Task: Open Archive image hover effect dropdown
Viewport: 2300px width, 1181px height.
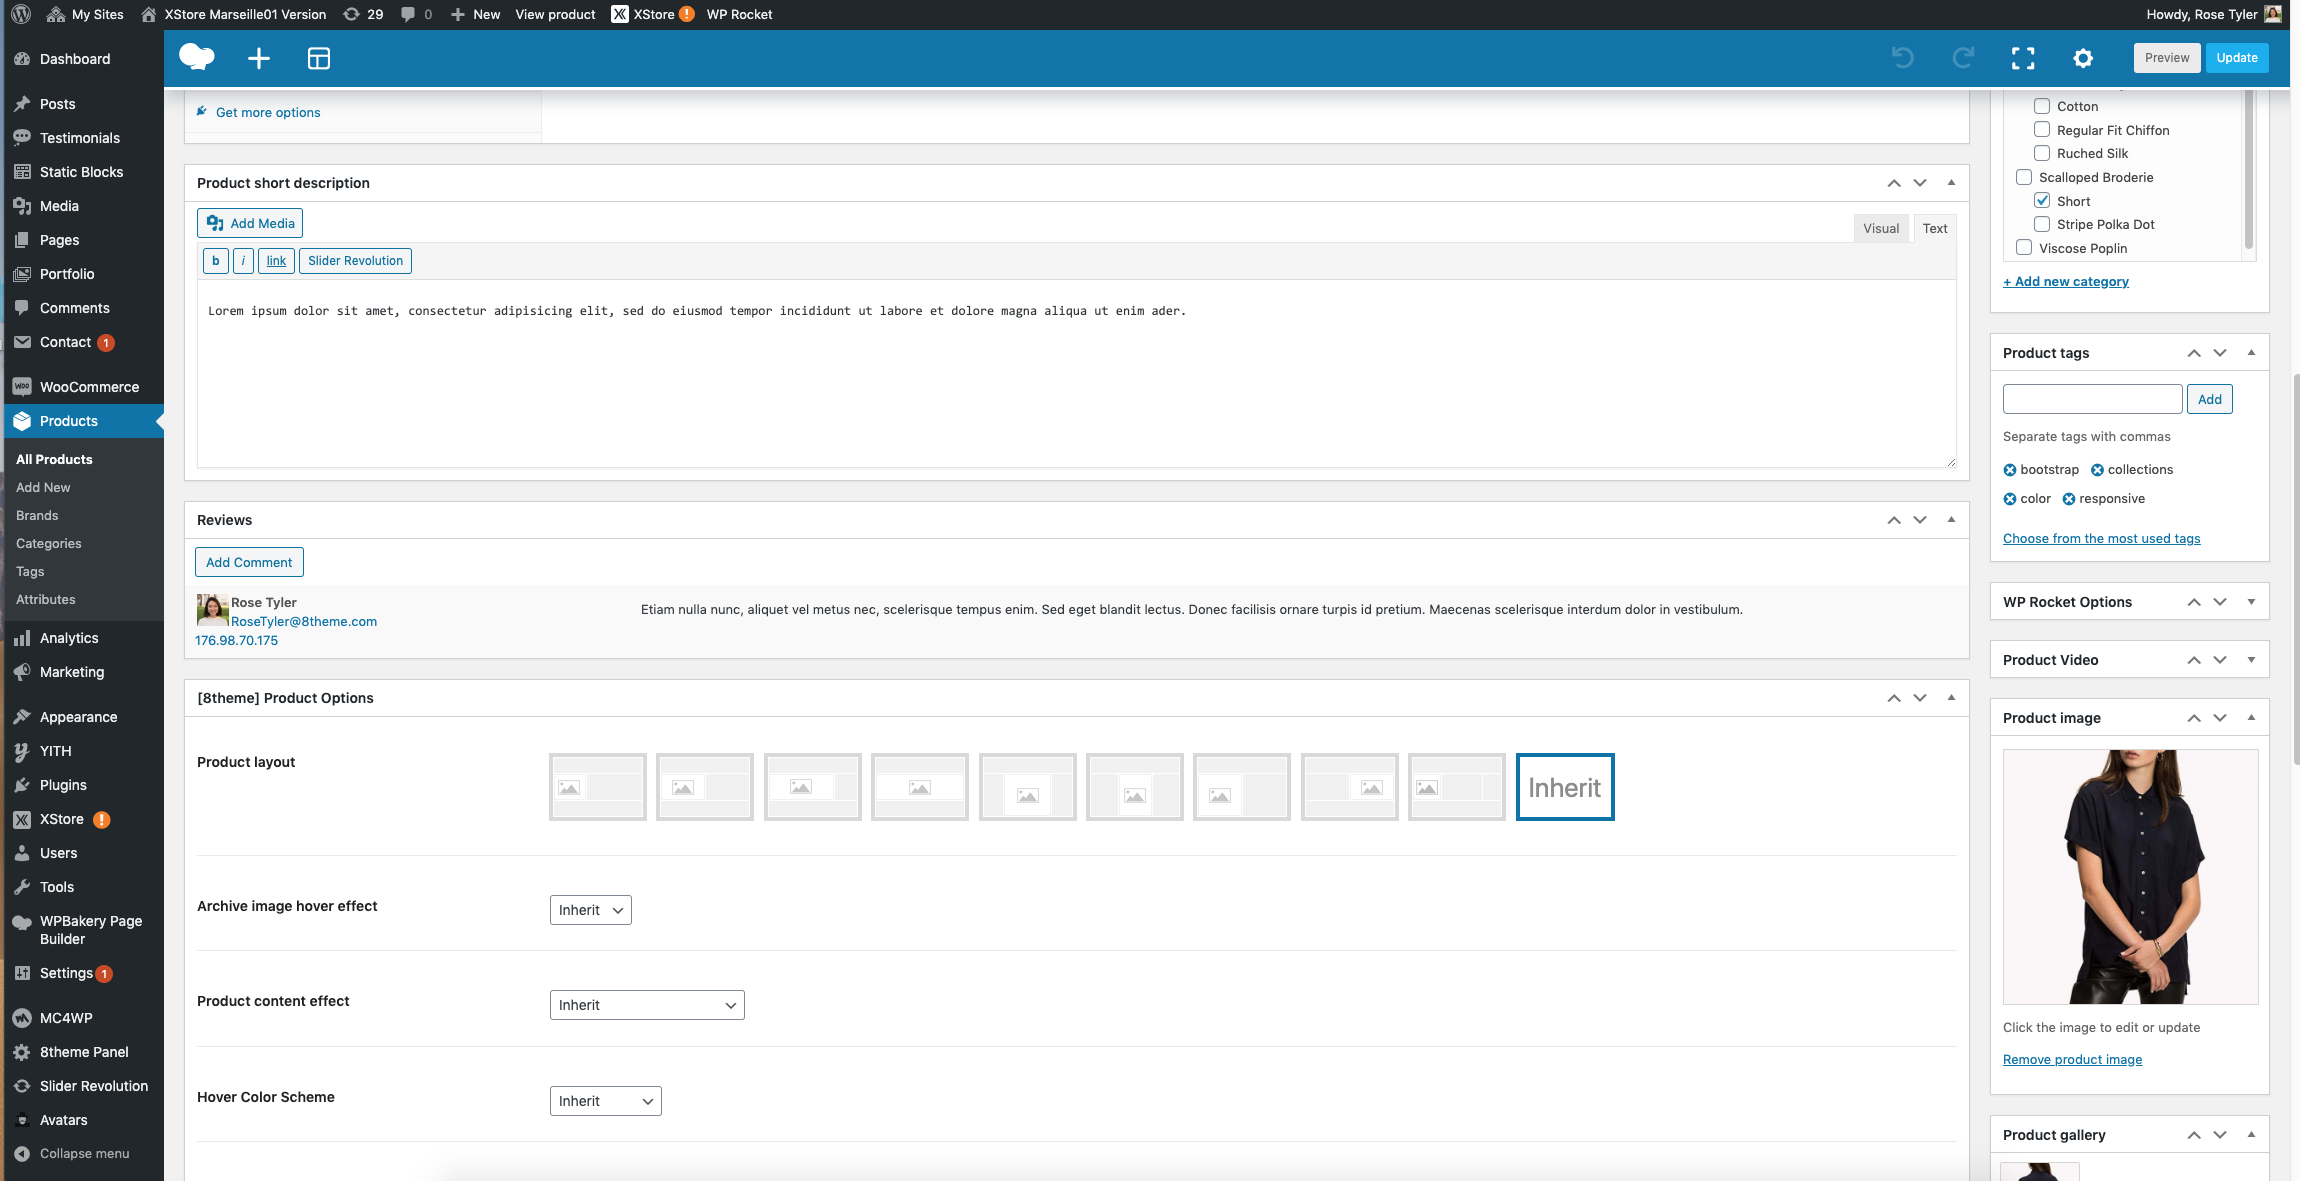Action: [x=590, y=910]
